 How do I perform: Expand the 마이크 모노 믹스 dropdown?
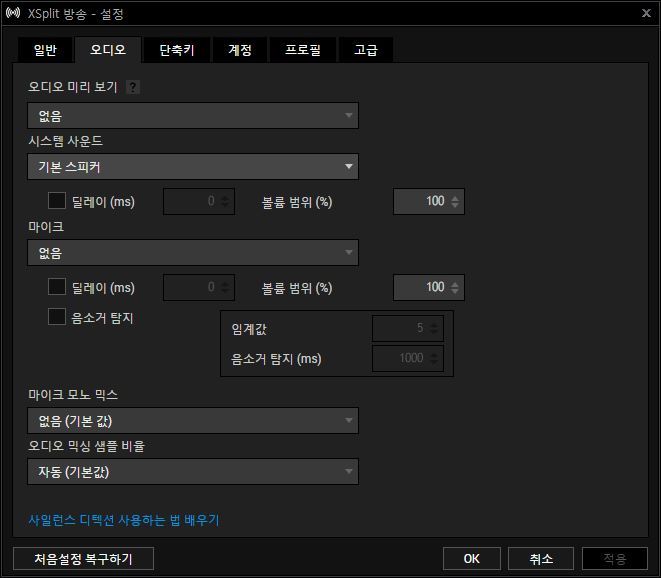point(193,420)
